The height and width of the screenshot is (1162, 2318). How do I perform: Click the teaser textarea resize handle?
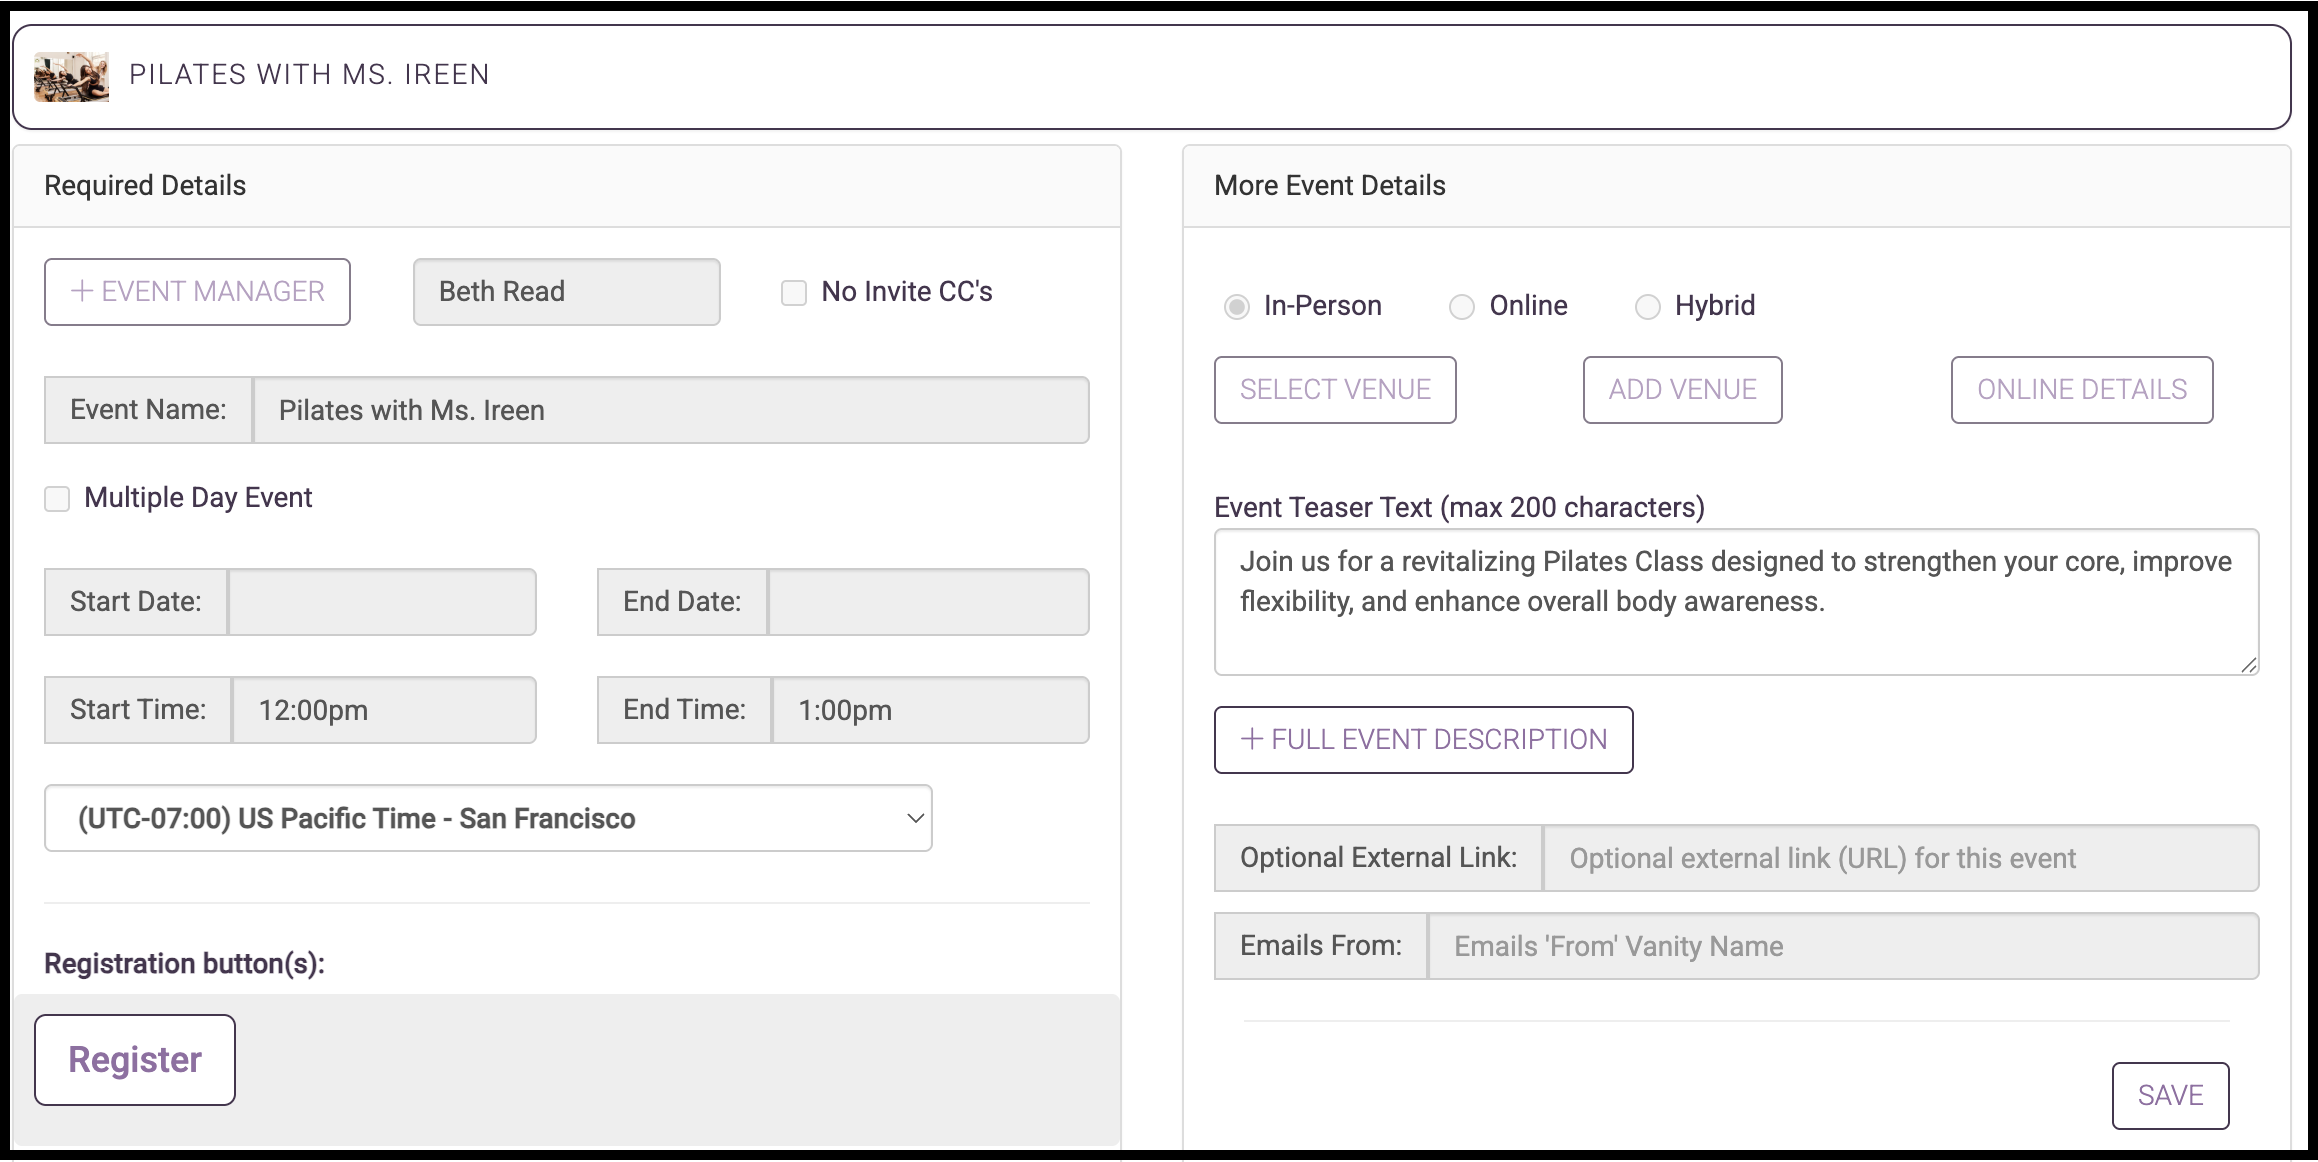point(2249,665)
